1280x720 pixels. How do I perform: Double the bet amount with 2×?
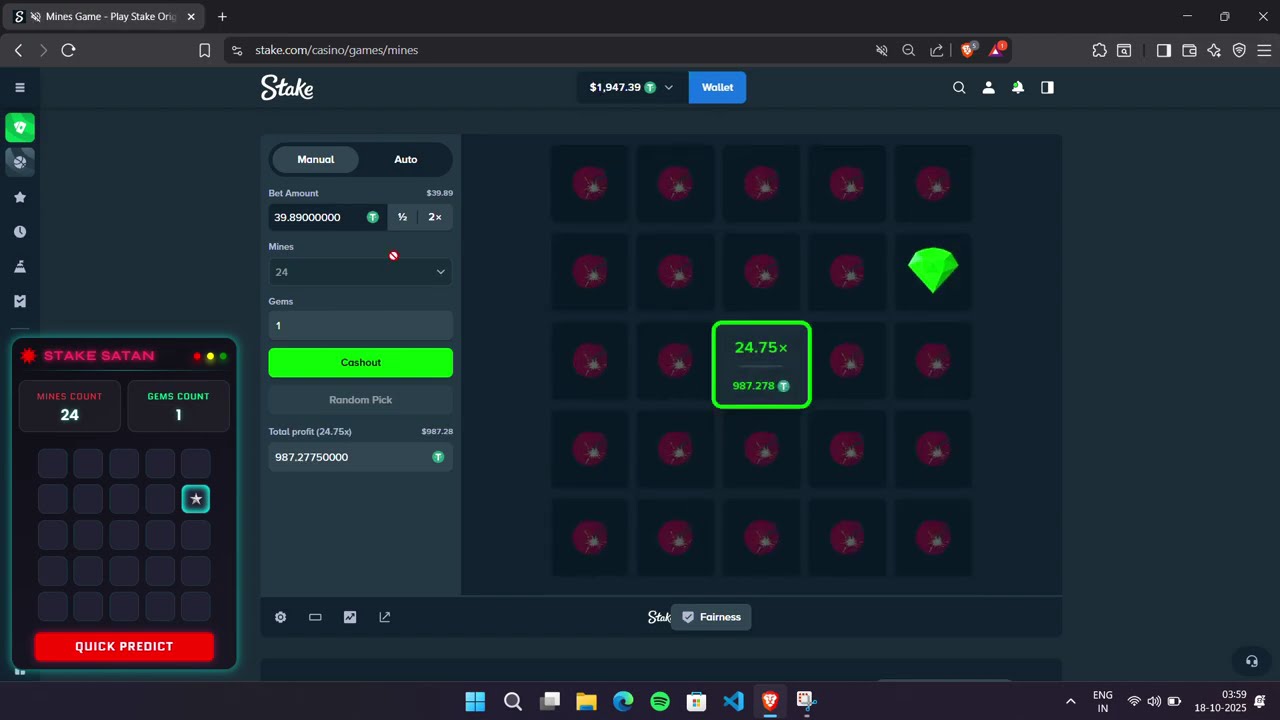tap(435, 217)
